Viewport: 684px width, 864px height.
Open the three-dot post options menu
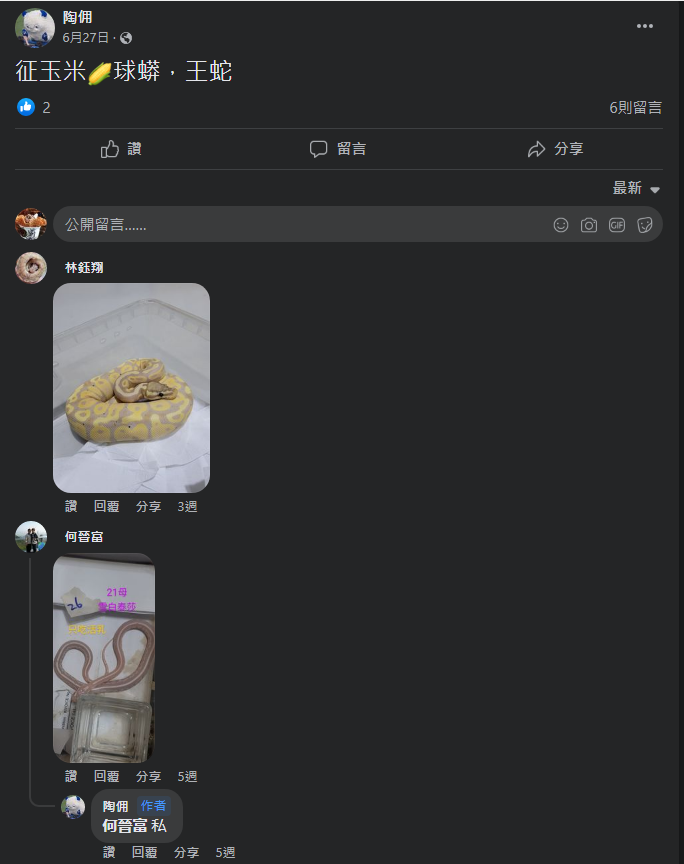point(644,26)
